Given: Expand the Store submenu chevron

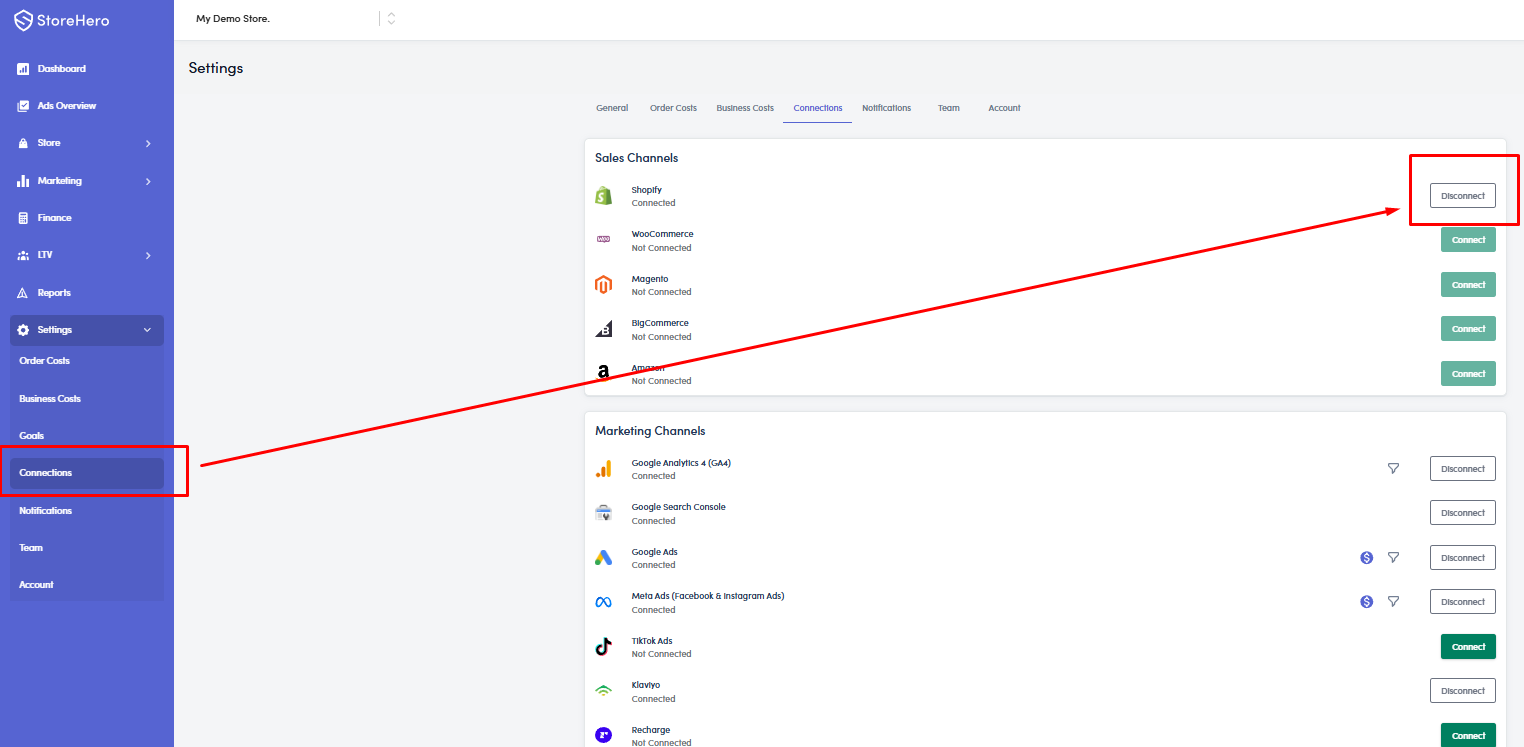Looking at the screenshot, I should [x=148, y=143].
